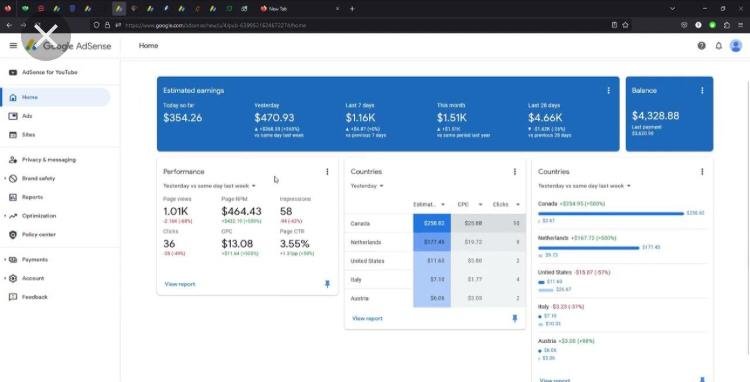Image resolution: width=750 pixels, height=382 pixels.
Task: Click the $13.08 CPC value
Action: (x=237, y=244)
